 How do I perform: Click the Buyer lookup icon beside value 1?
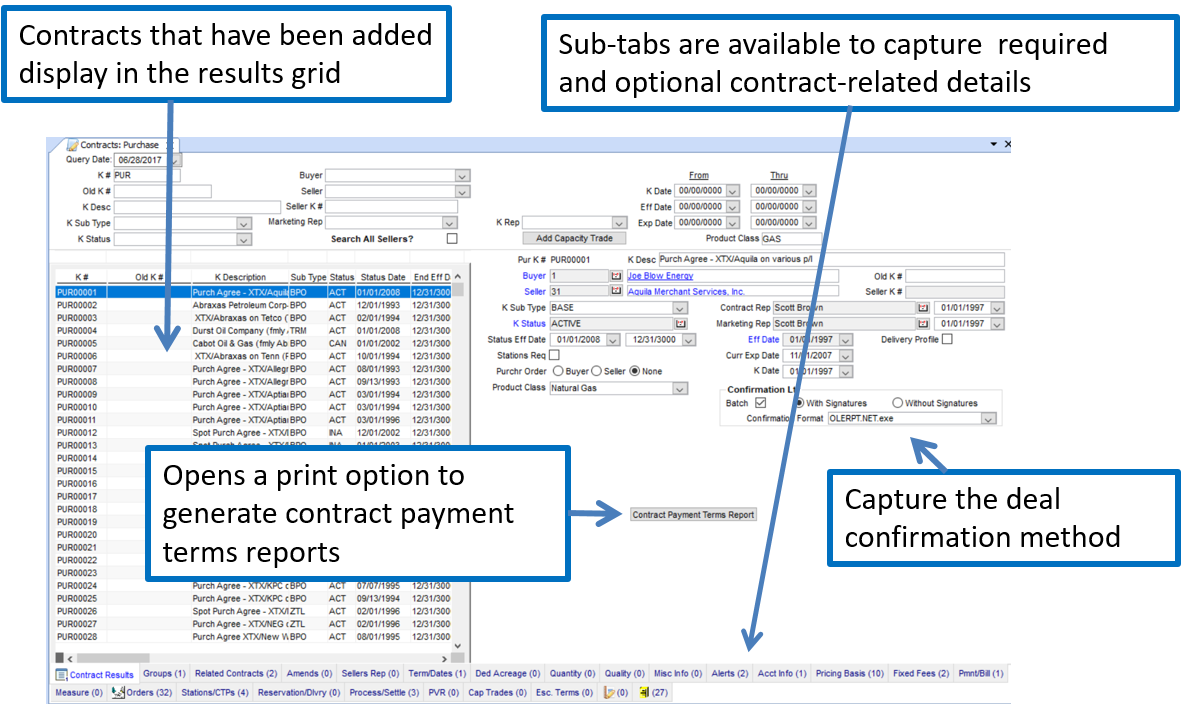tap(615, 276)
